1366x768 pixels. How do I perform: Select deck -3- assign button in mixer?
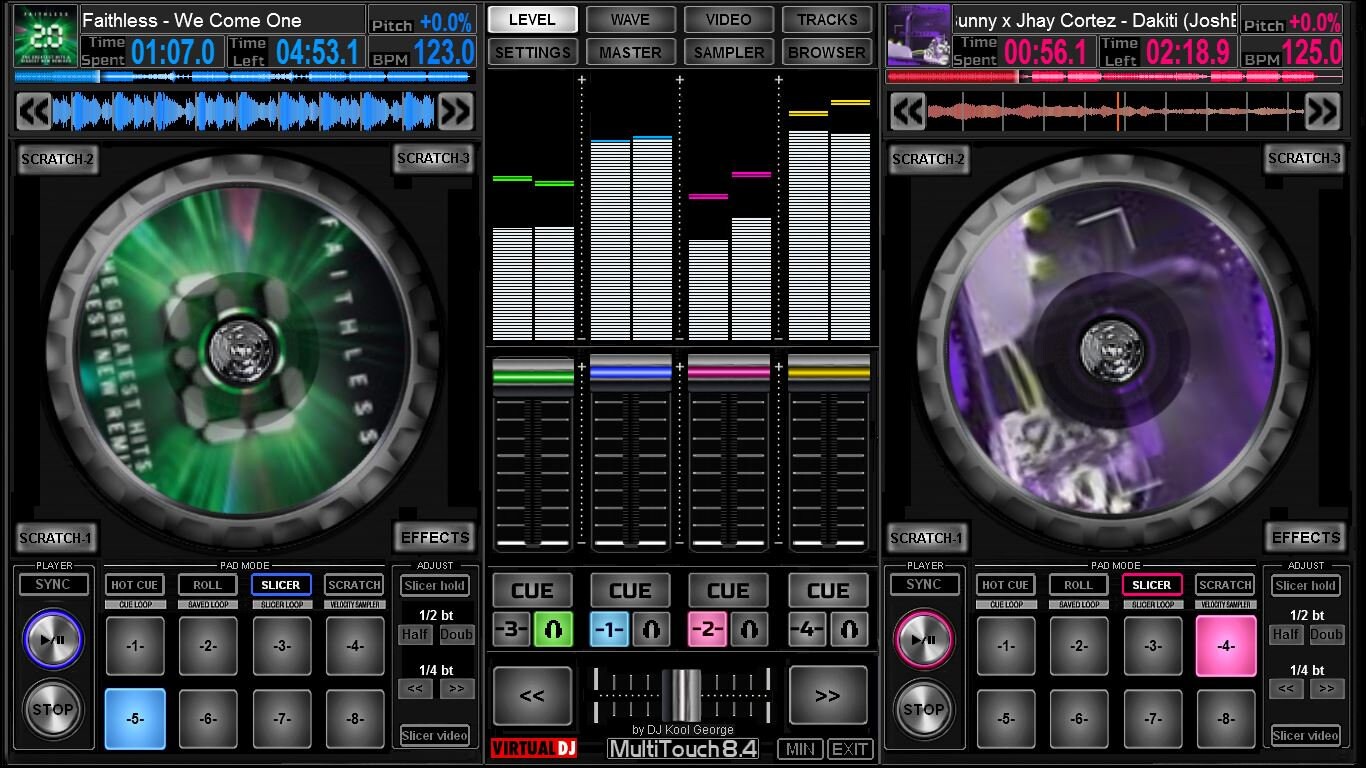(512, 629)
